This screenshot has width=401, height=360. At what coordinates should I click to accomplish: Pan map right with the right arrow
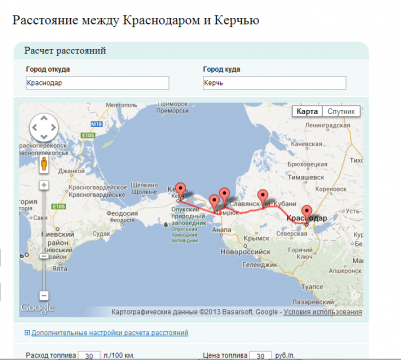point(53,127)
